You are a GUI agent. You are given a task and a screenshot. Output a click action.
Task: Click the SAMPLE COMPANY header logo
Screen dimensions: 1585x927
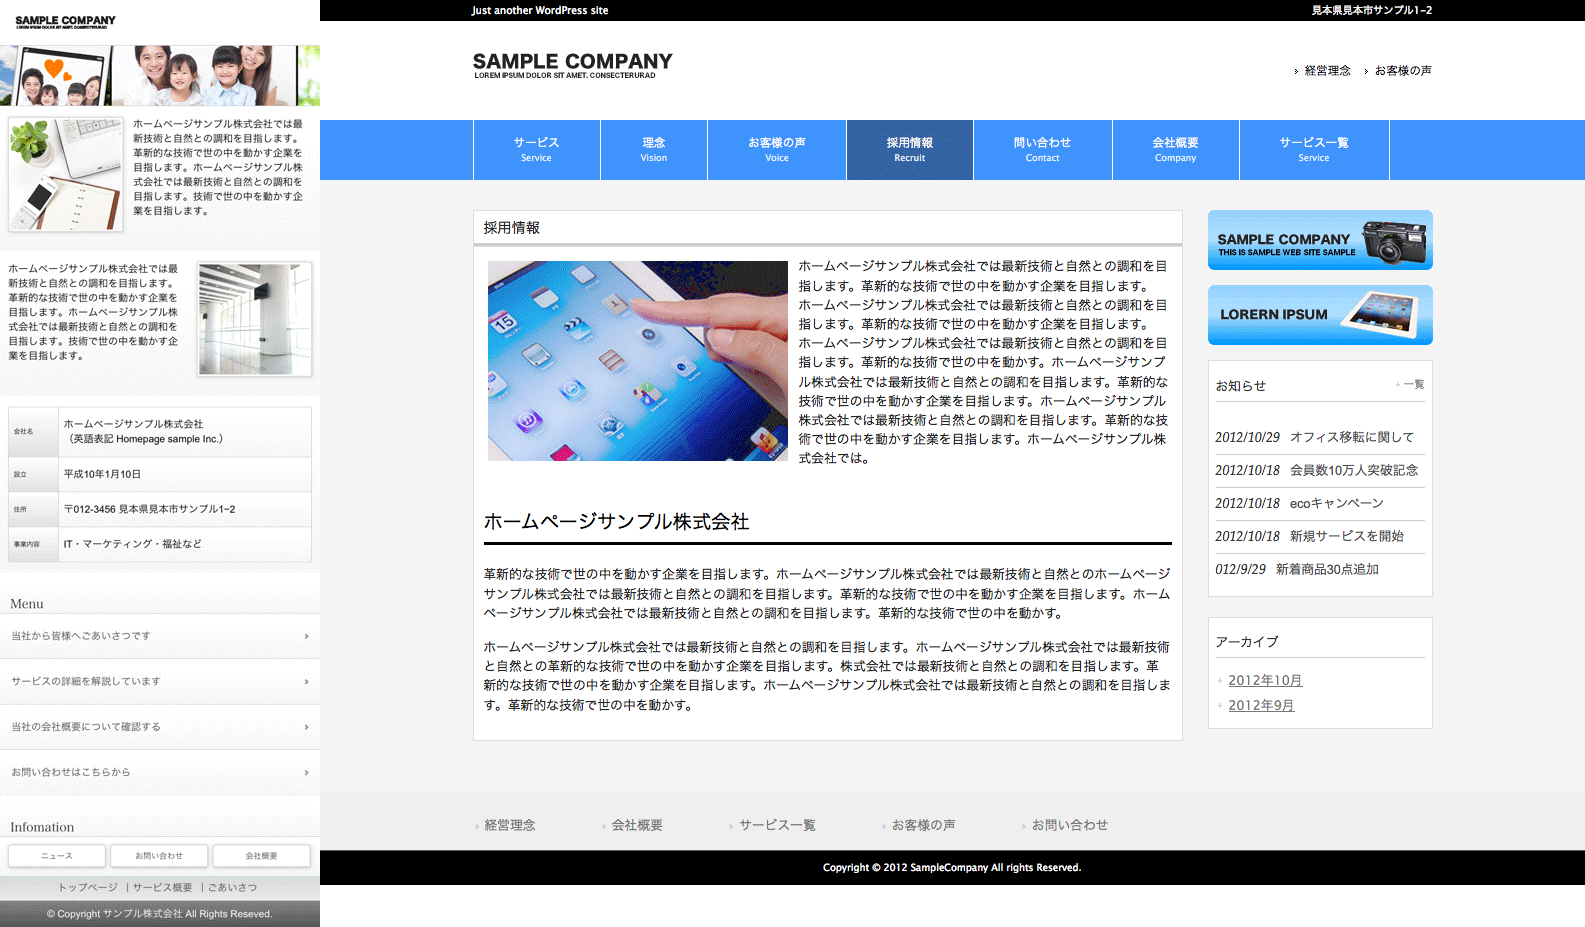point(572,65)
